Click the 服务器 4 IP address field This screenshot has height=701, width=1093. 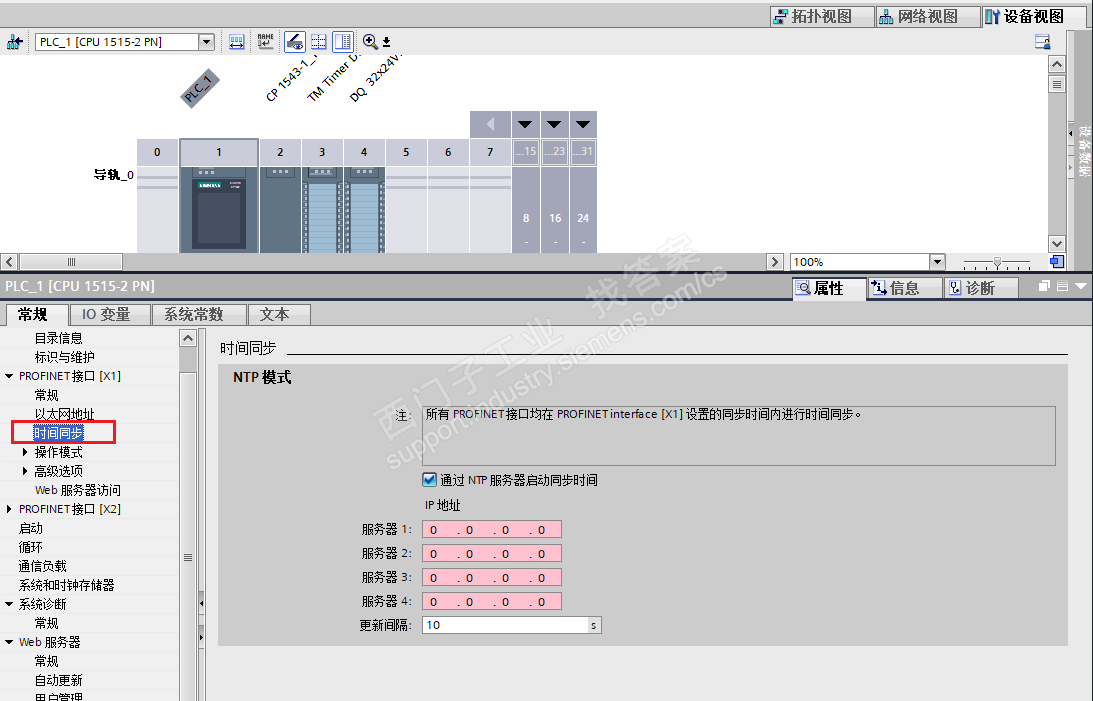491,601
